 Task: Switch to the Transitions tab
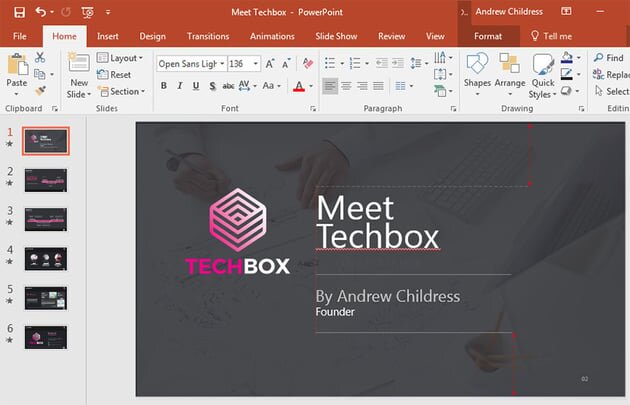(x=207, y=36)
